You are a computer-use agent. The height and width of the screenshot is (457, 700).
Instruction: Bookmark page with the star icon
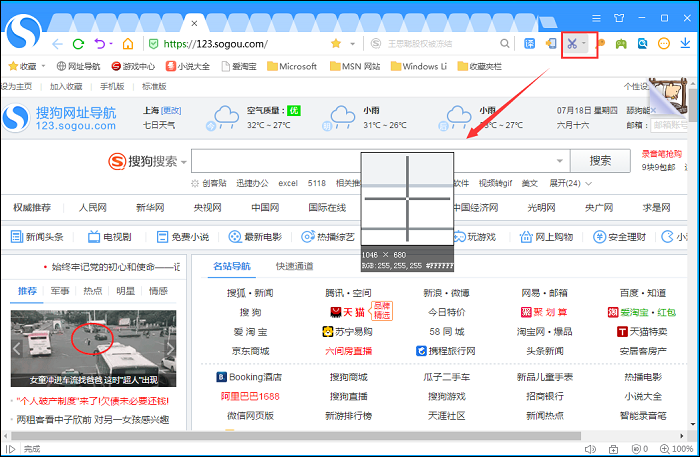336,43
